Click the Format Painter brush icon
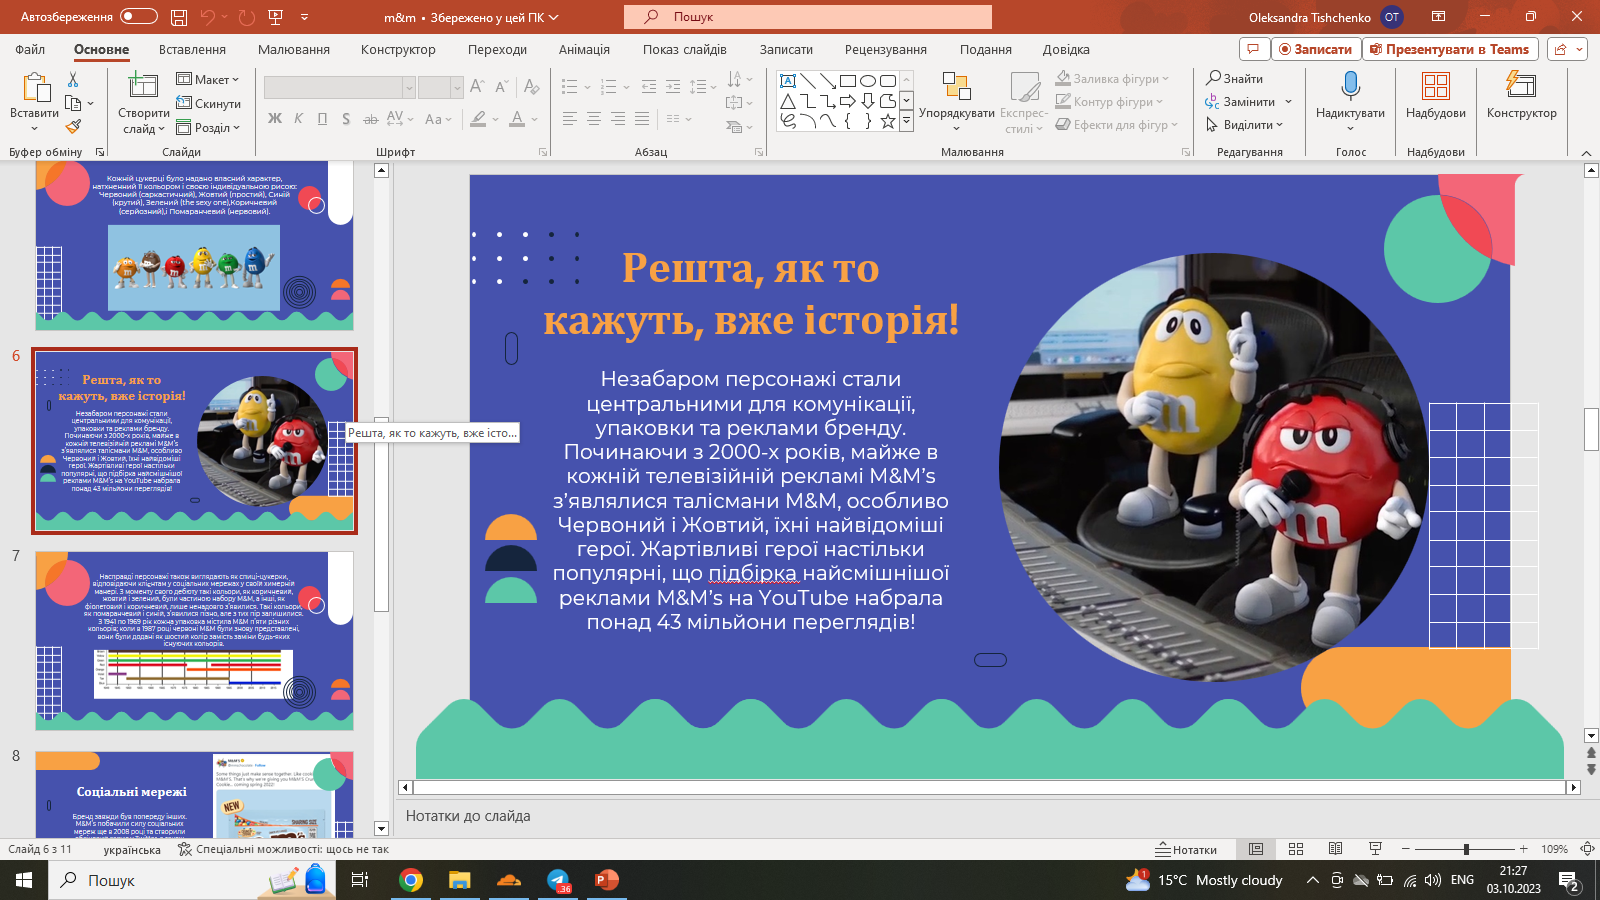 tap(73, 127)
